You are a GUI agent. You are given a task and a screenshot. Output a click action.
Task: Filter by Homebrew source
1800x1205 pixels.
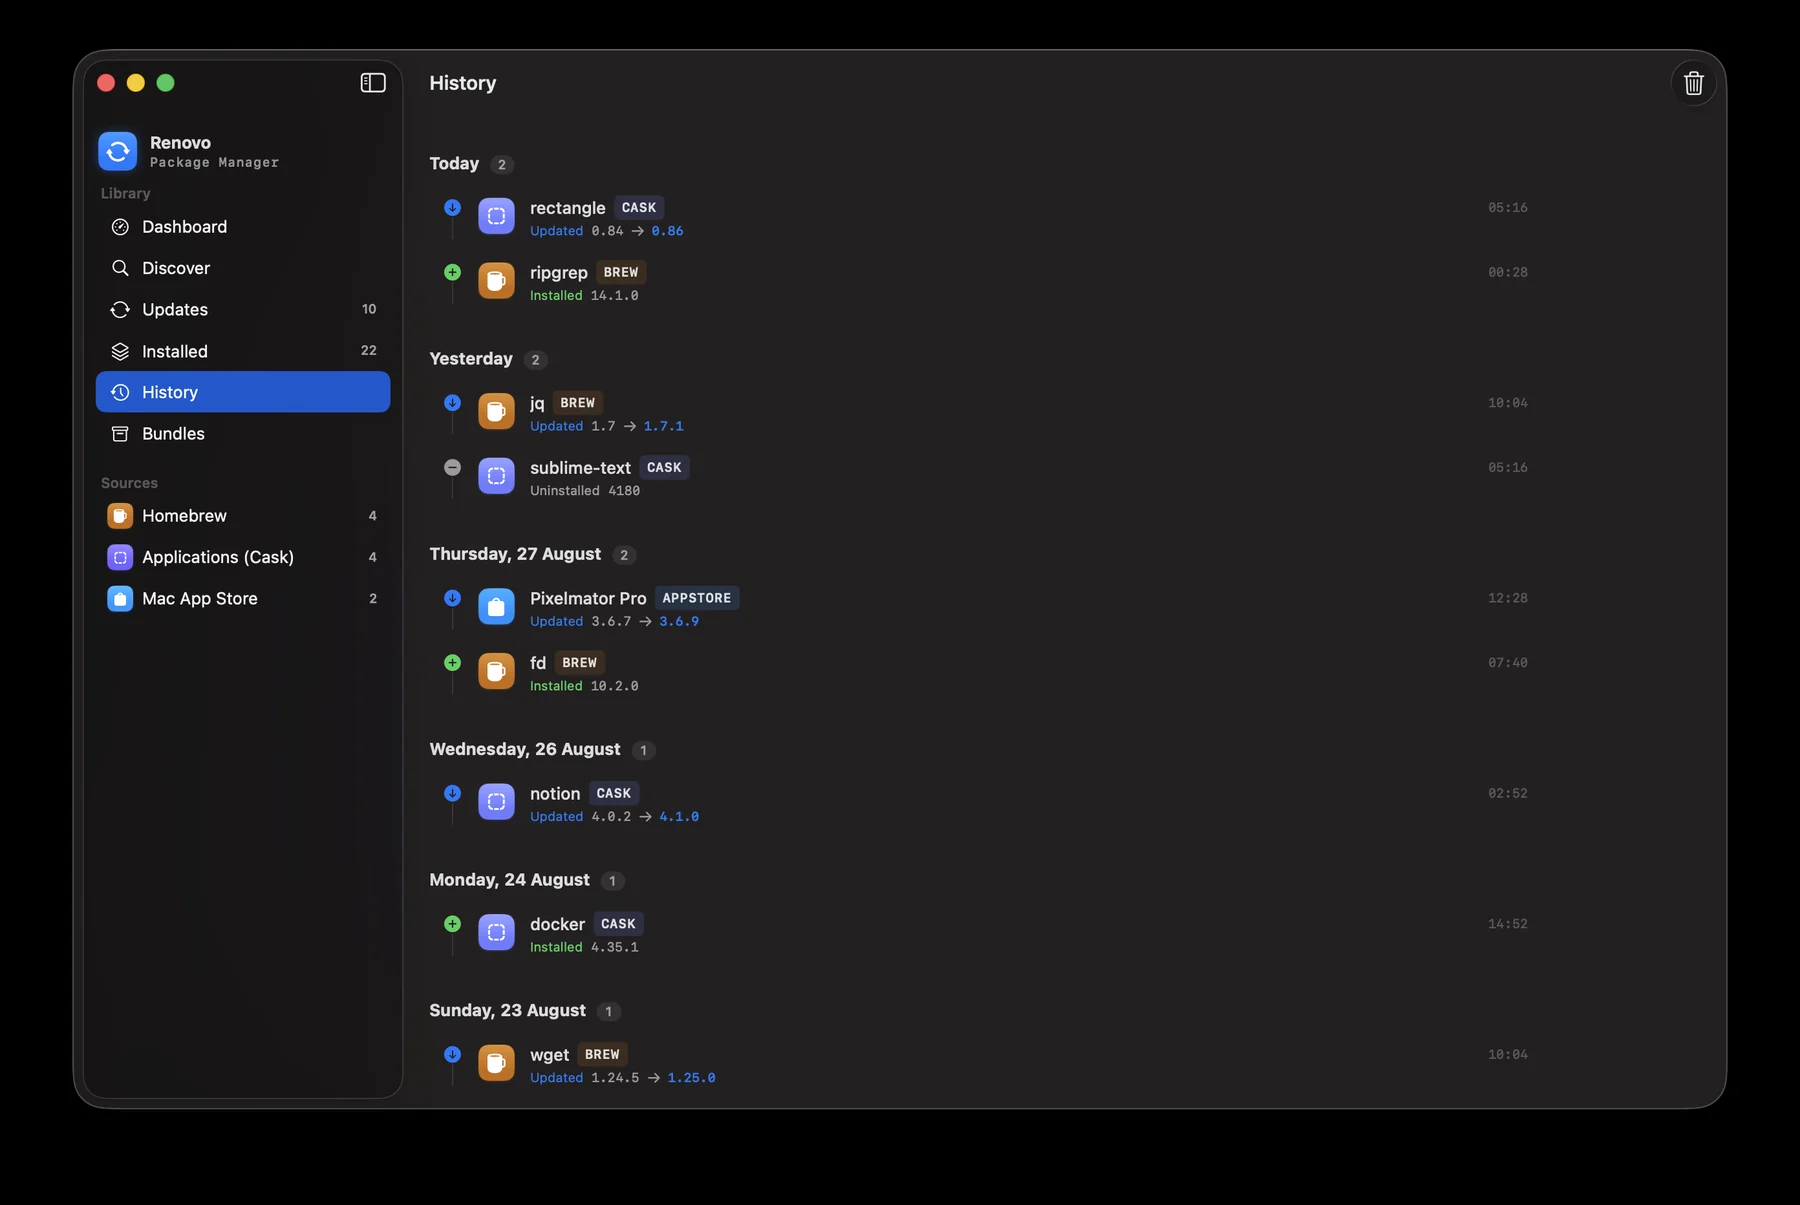(243, 516)
